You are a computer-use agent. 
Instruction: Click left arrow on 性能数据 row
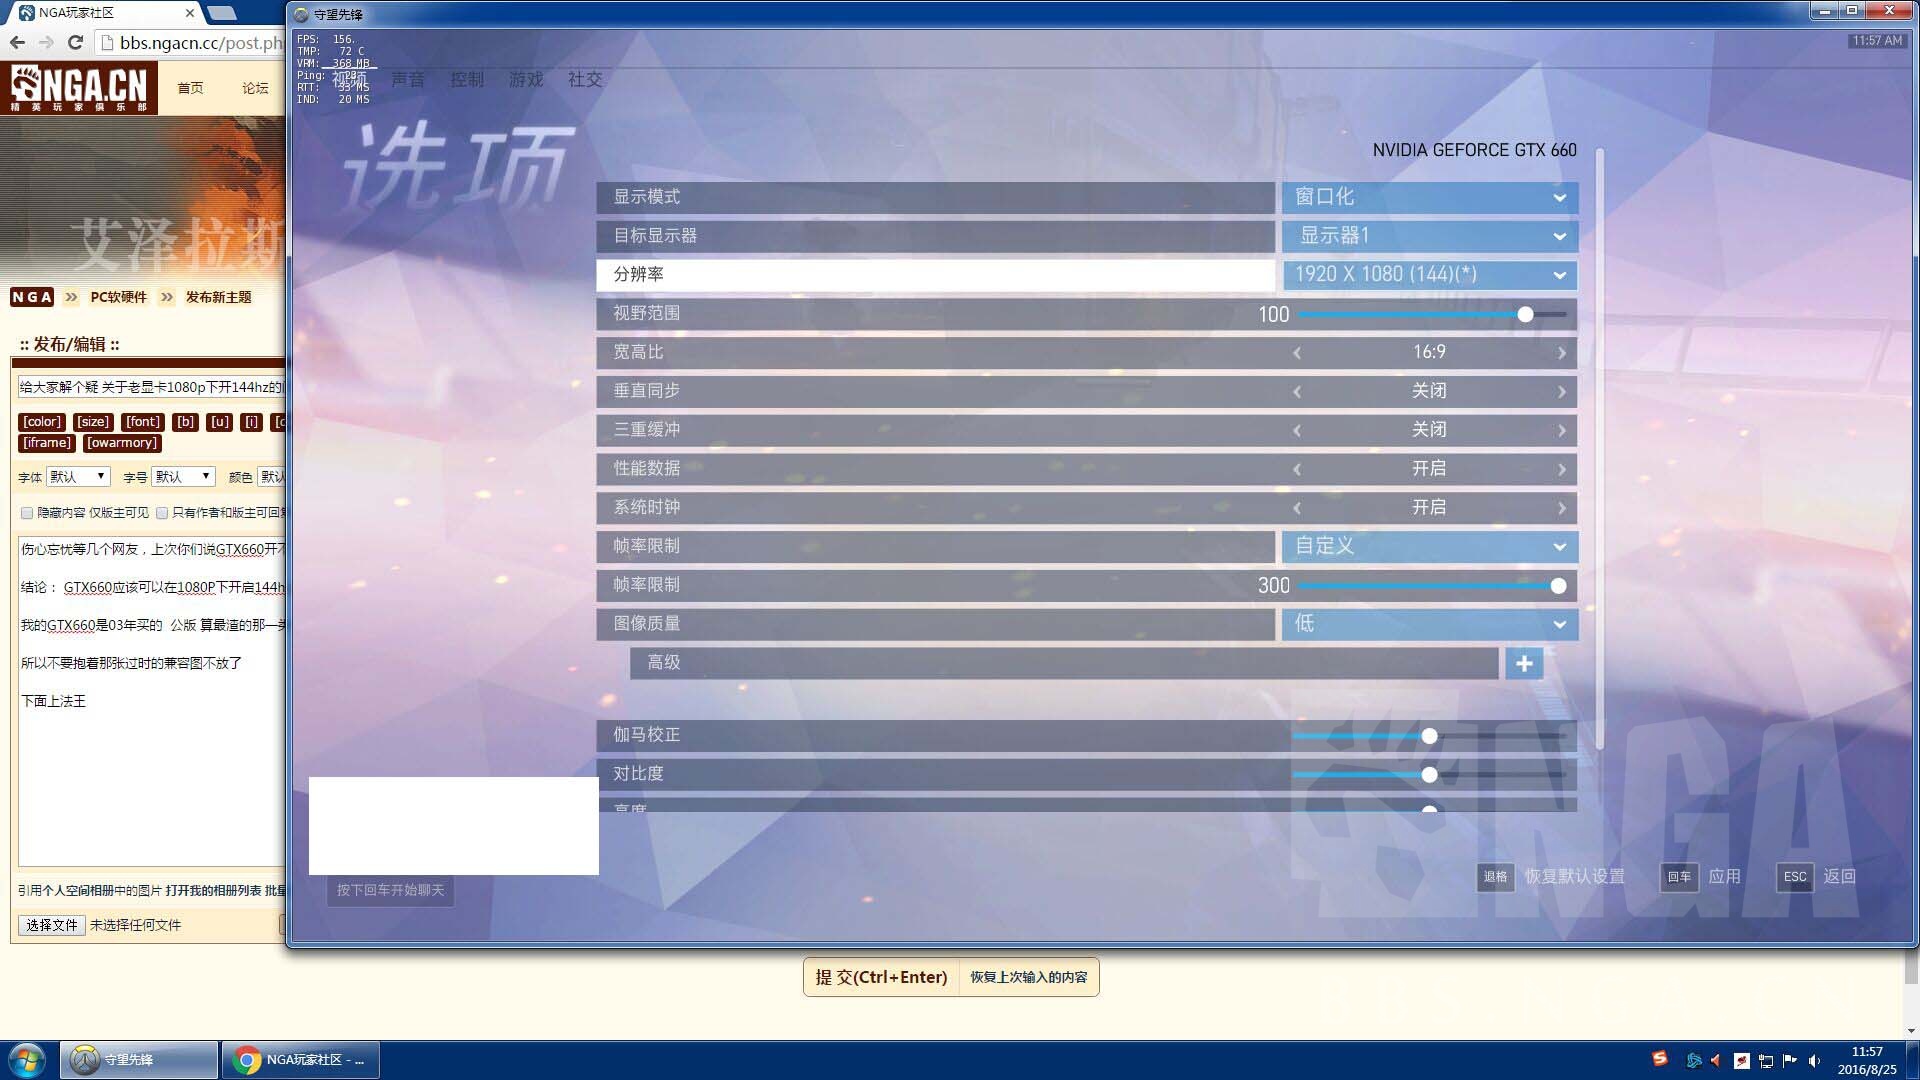(1297, 469)
